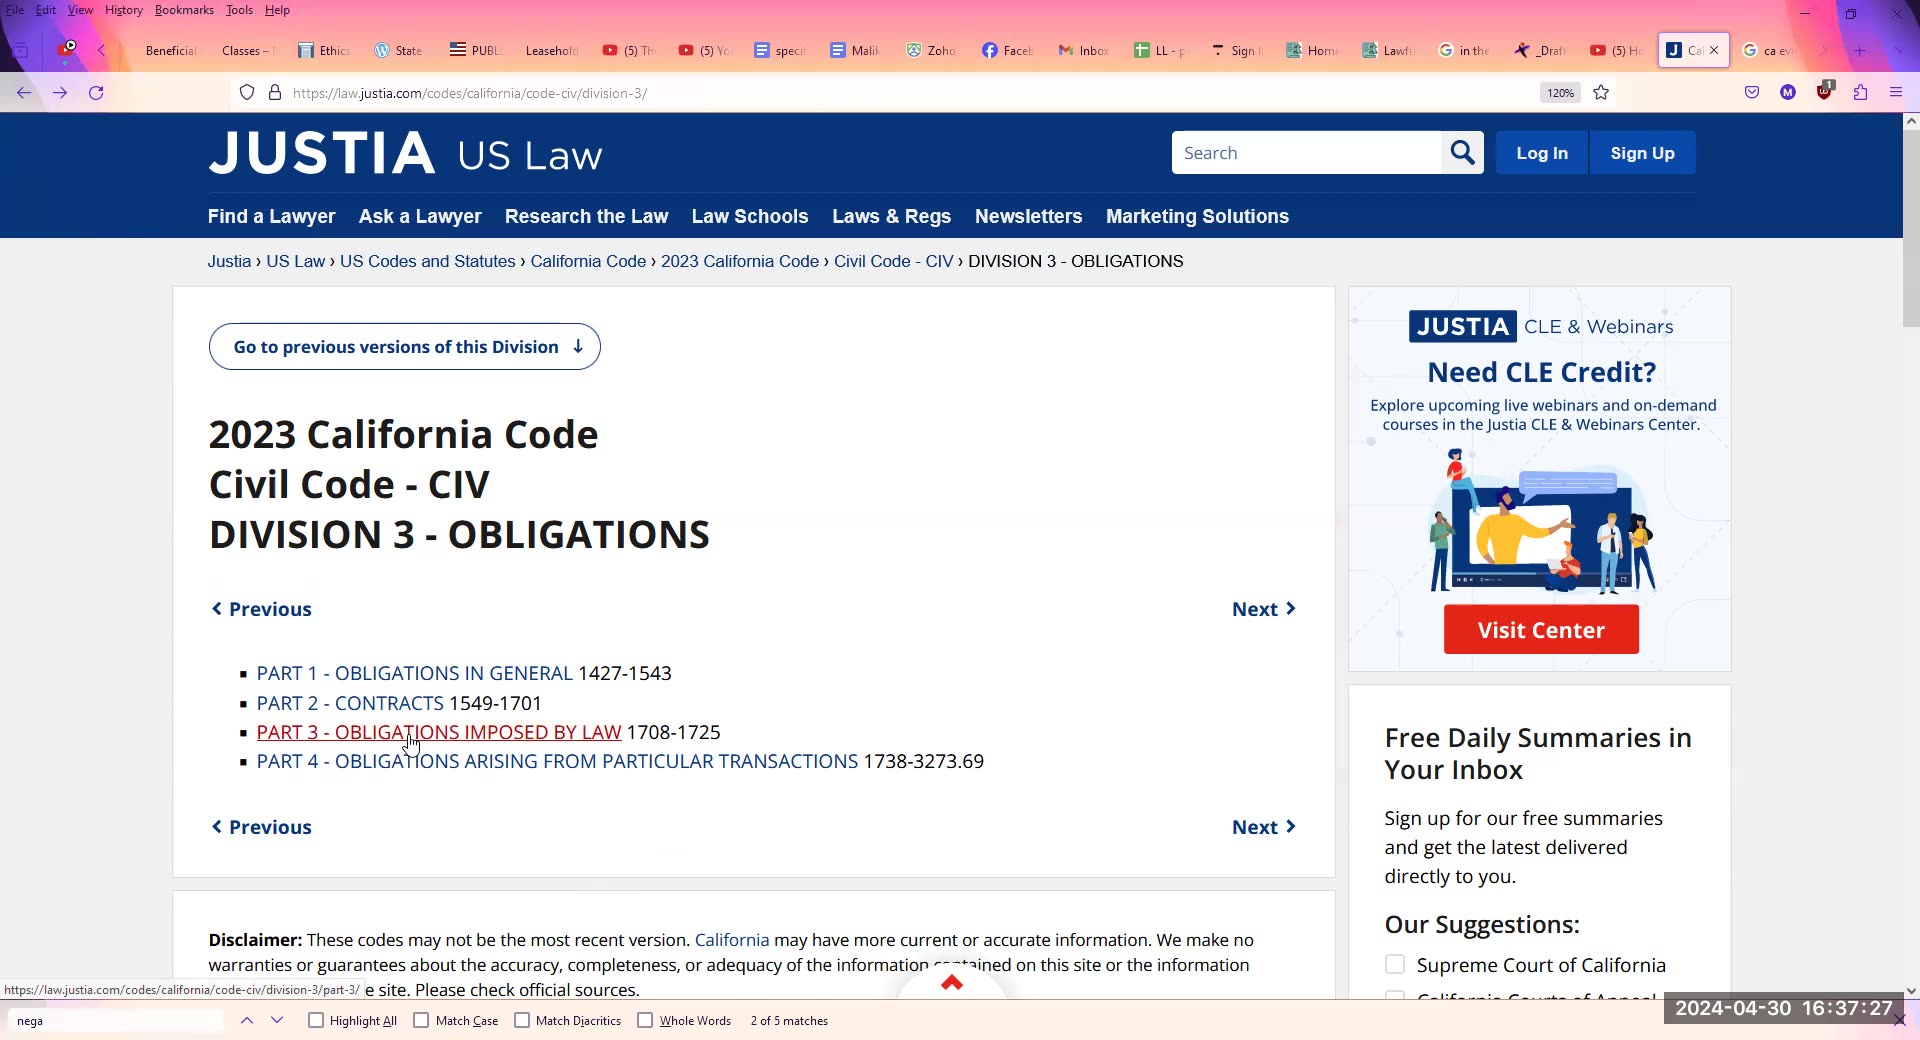
Task: Check the Supreme Court of California box
Action: pos(1395,965)
